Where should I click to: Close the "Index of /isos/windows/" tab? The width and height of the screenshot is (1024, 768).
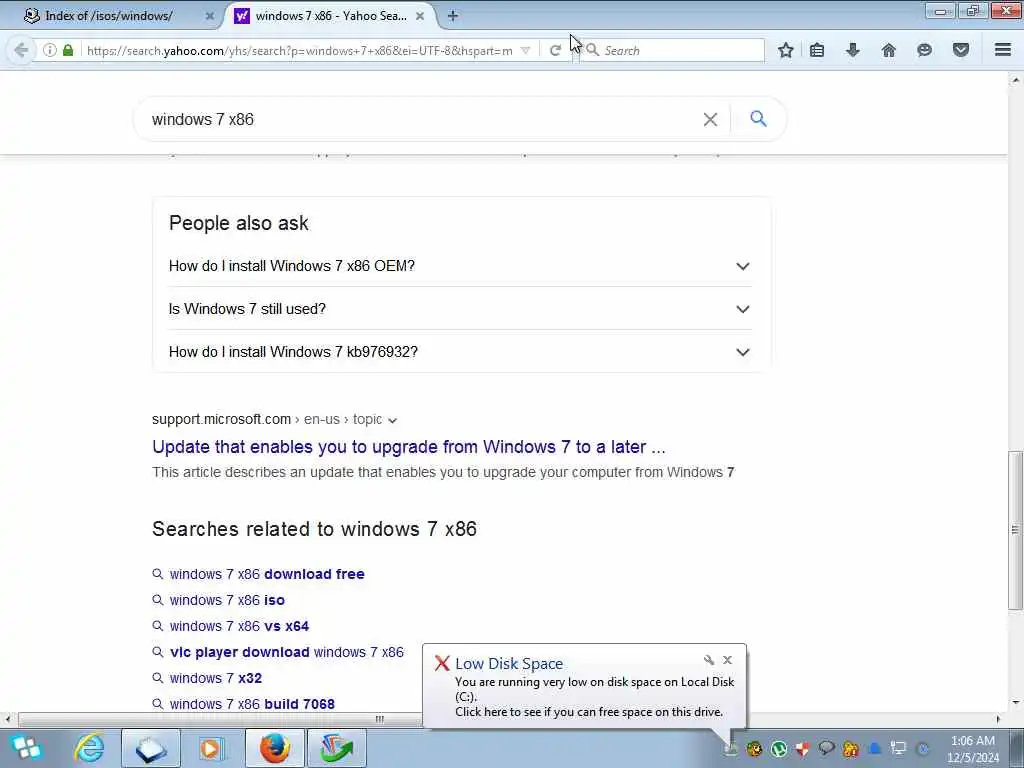click(x=210, y=16)
